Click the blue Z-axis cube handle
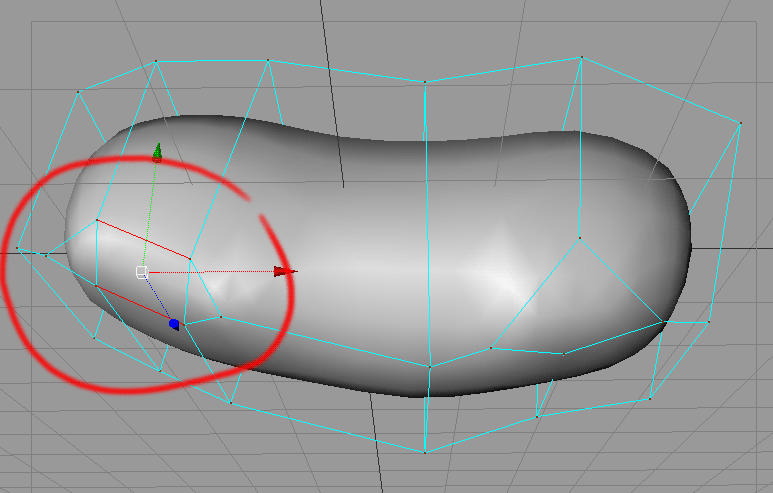 click(174, 324)
